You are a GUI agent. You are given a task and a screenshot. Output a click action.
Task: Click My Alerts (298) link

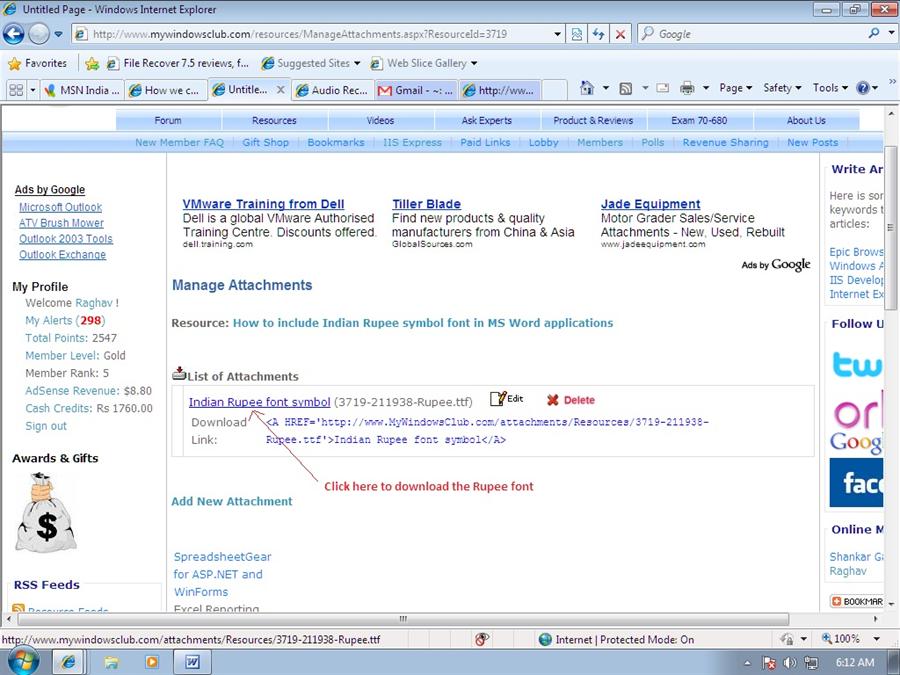65,320
